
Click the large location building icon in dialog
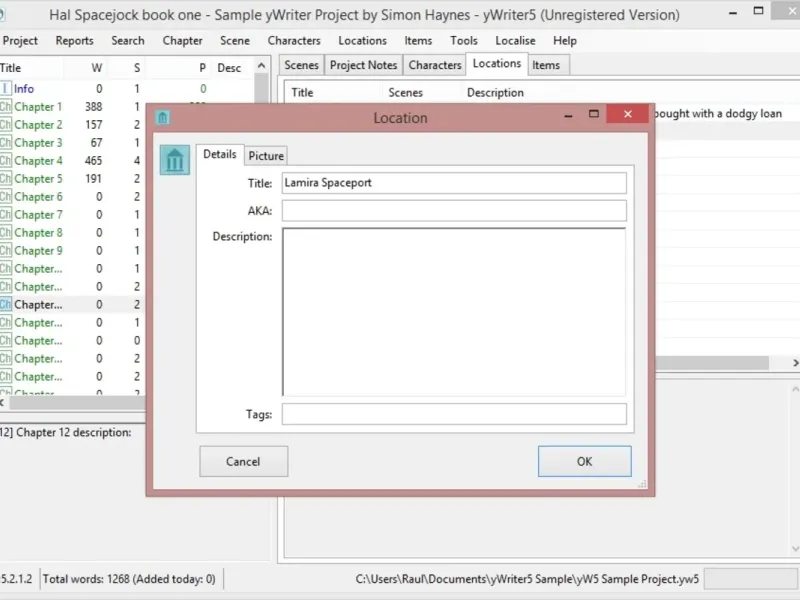click(174, 160)
